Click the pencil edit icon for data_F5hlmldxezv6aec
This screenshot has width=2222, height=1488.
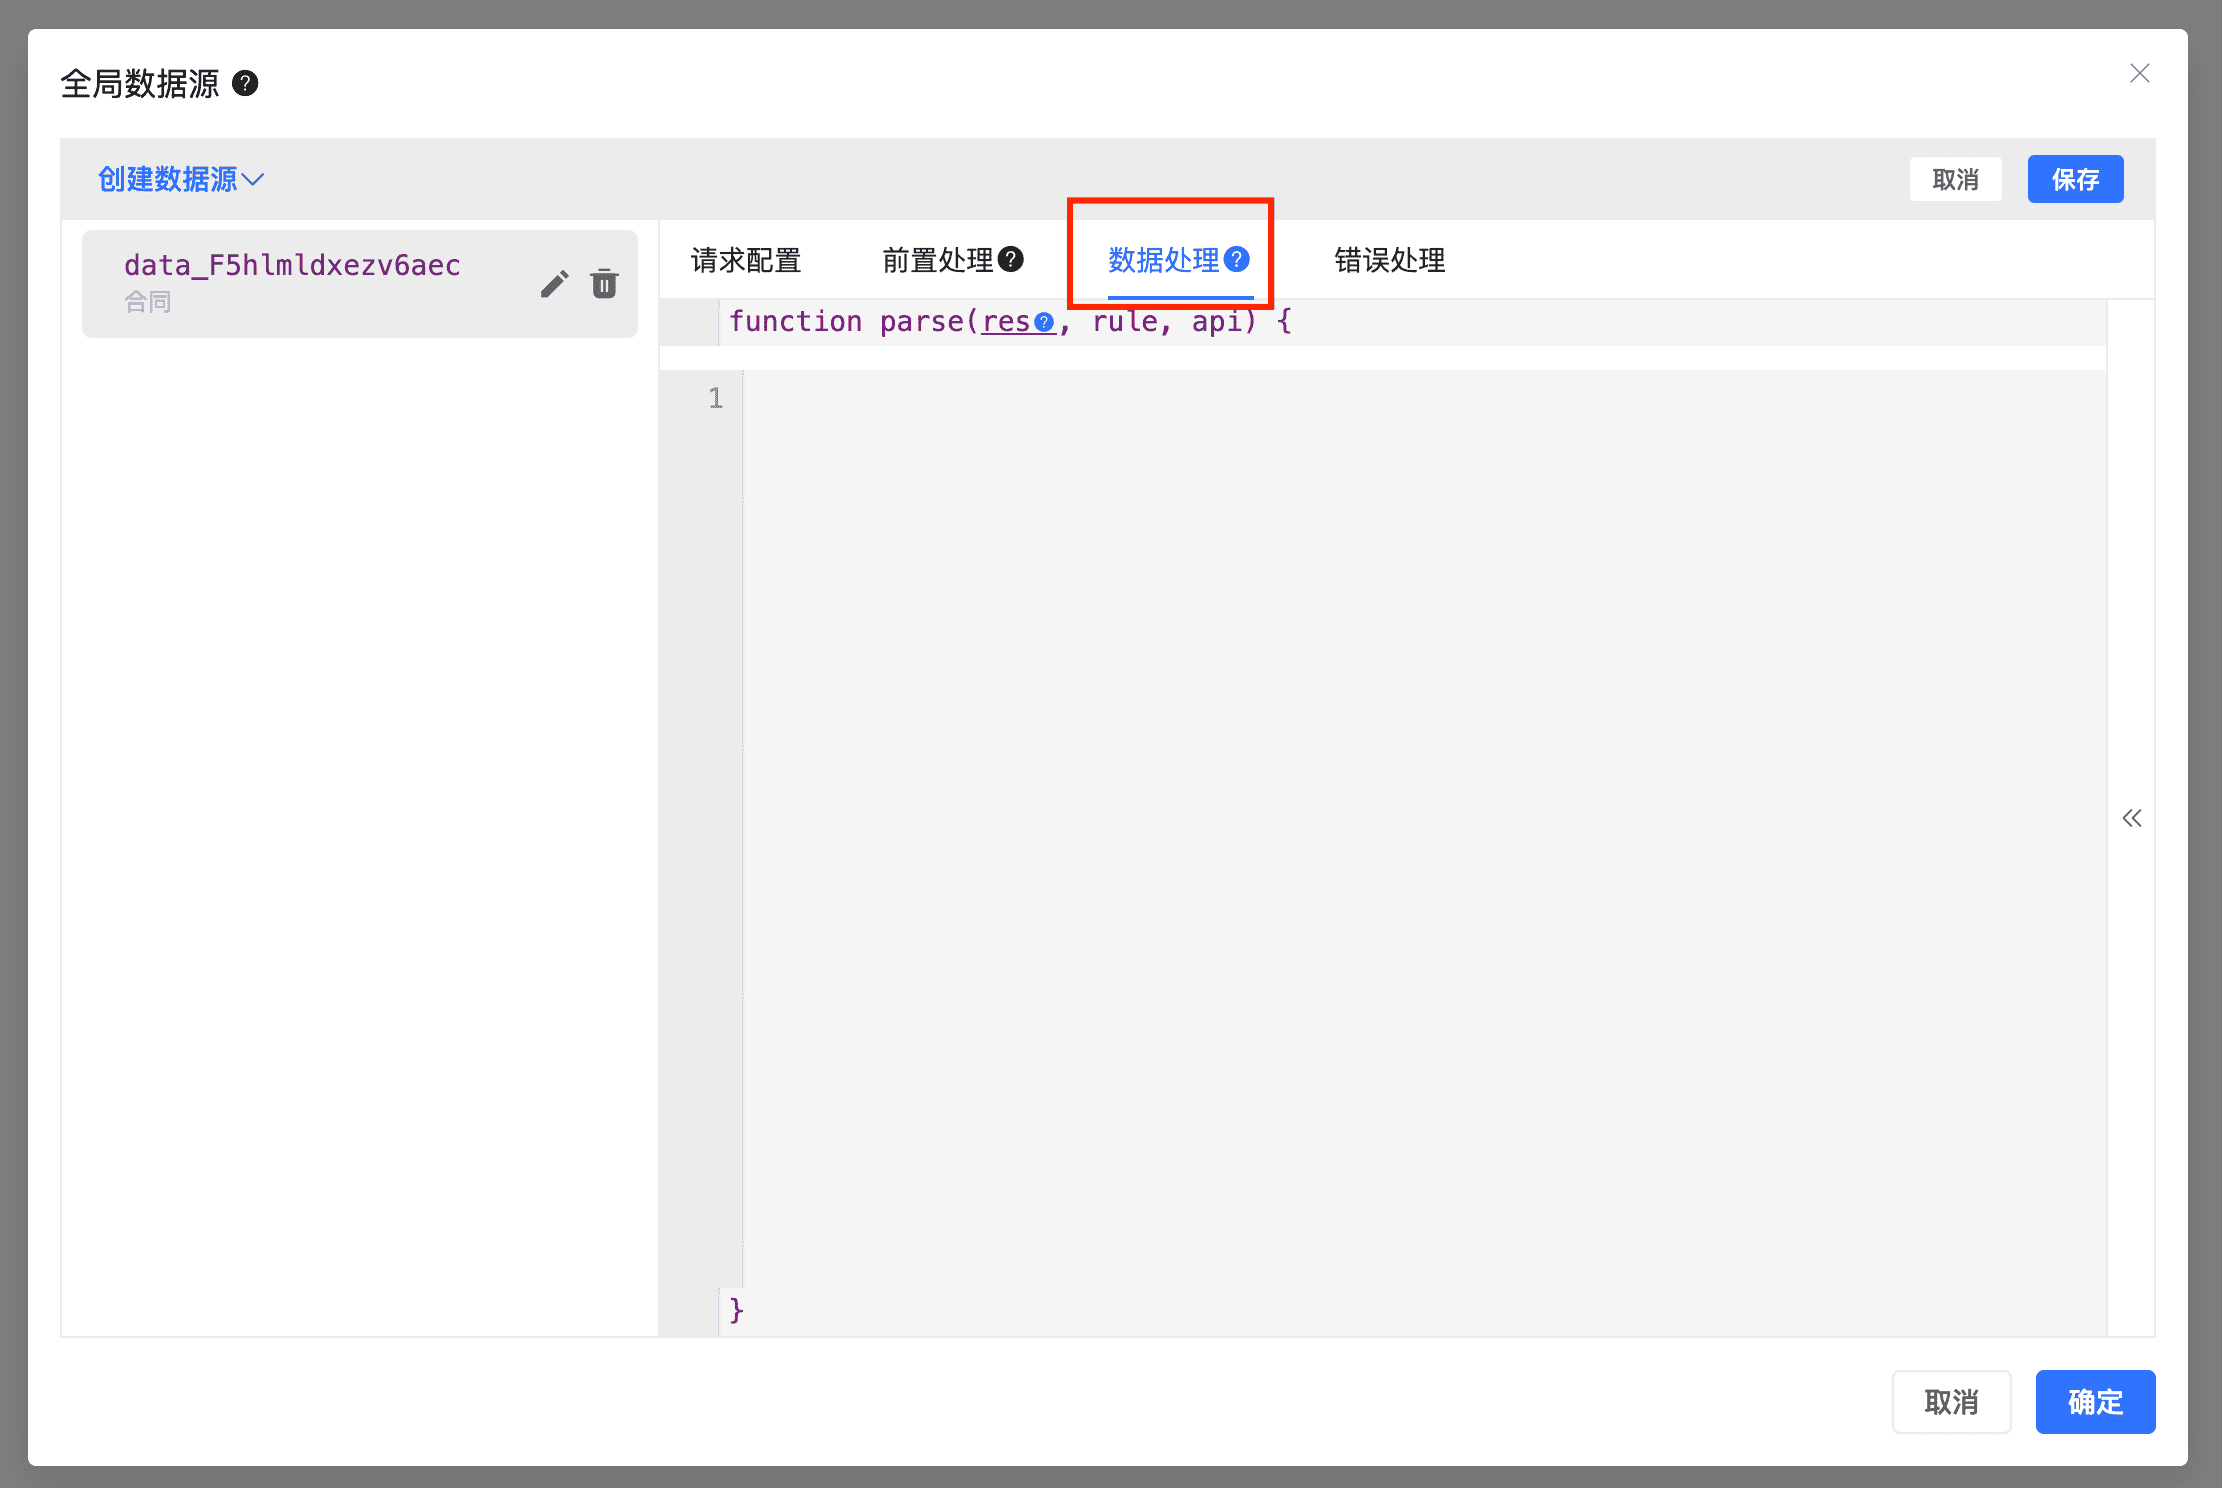(554, 284)
